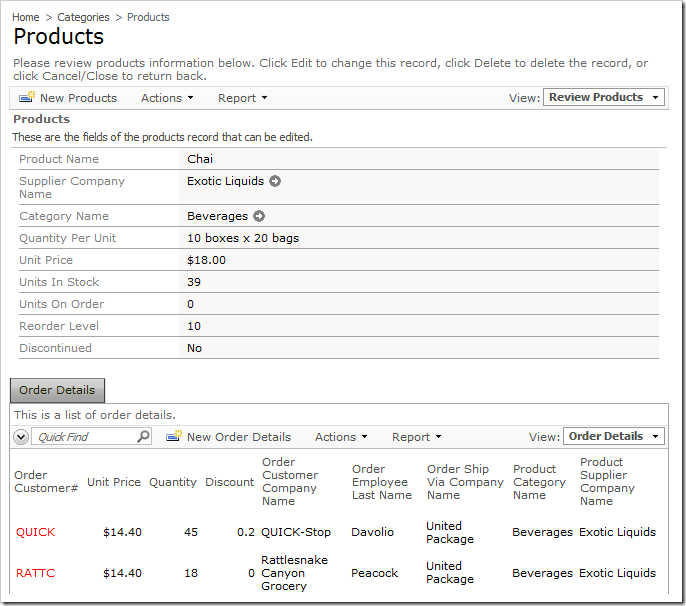Click the New Order Details icon
Viewport: 686px width, 606px height.
coord(174,436)
